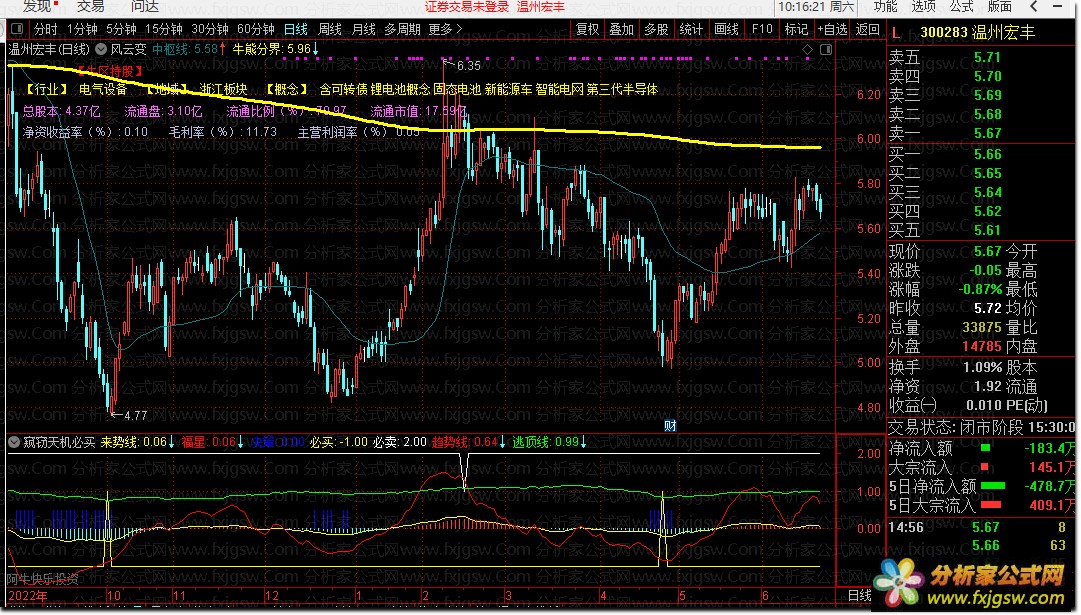This screenshot has height=615, width=1081.
Task: Open F10 company info
Action: [762, 29]
